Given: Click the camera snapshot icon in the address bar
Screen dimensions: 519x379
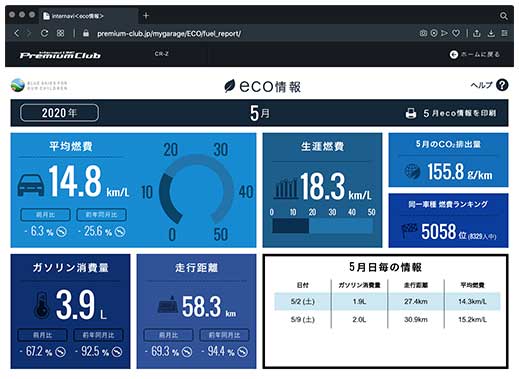Looking at the screenshot, I should pyautogui.click(x=423, y=33).
